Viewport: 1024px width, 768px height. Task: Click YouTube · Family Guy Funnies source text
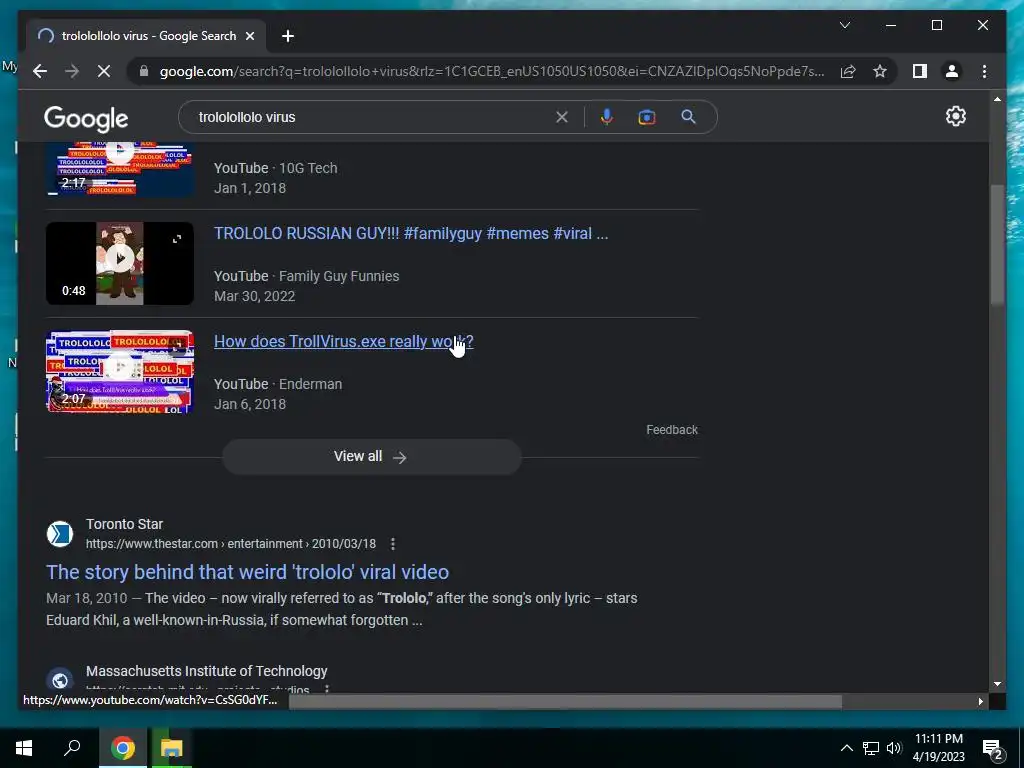click(x=306, y=276)
